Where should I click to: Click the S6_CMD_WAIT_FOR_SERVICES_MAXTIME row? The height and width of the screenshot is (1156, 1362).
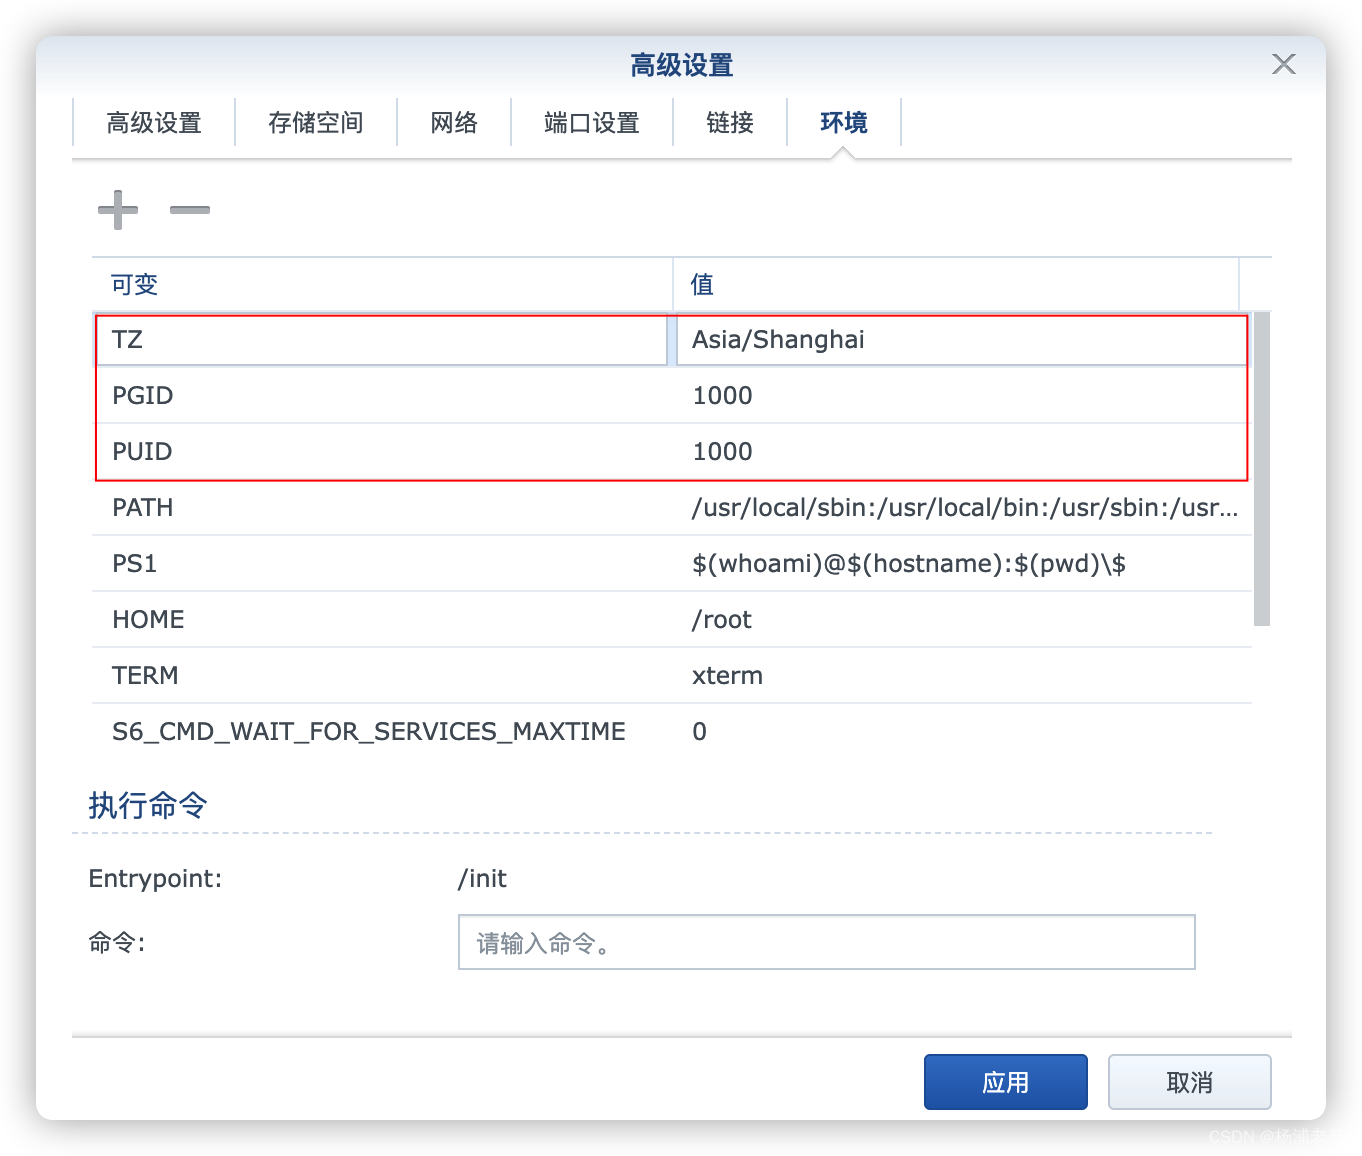[368, 731]
